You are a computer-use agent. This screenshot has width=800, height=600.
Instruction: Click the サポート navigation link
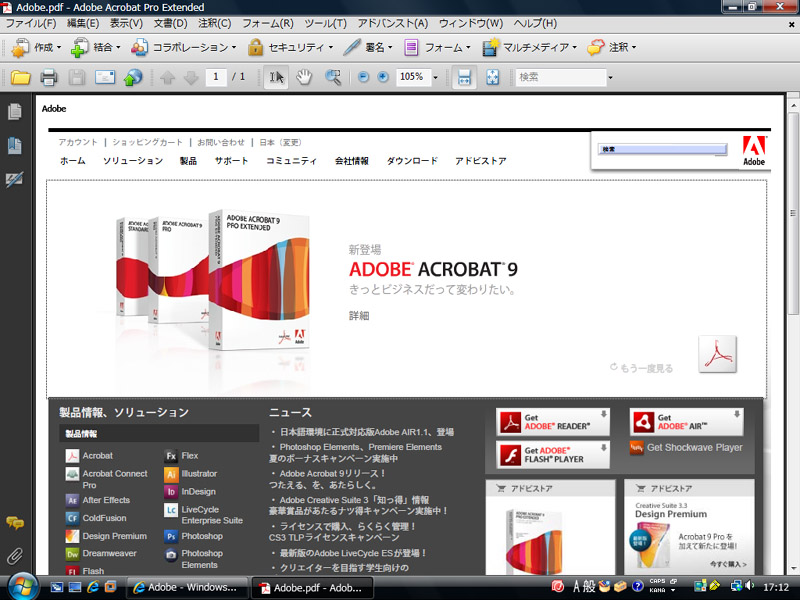pyautogui.click(x=231, y=161)
